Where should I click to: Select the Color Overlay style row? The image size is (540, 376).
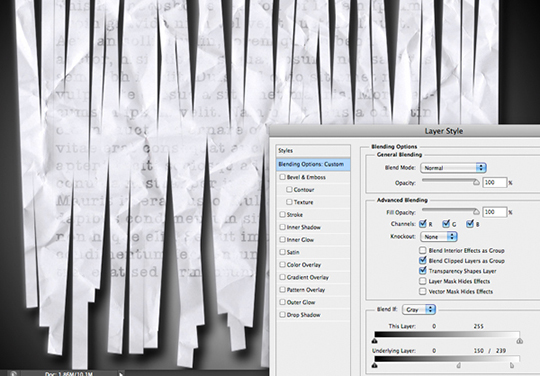pyautogui.click(x=313, y=264)
